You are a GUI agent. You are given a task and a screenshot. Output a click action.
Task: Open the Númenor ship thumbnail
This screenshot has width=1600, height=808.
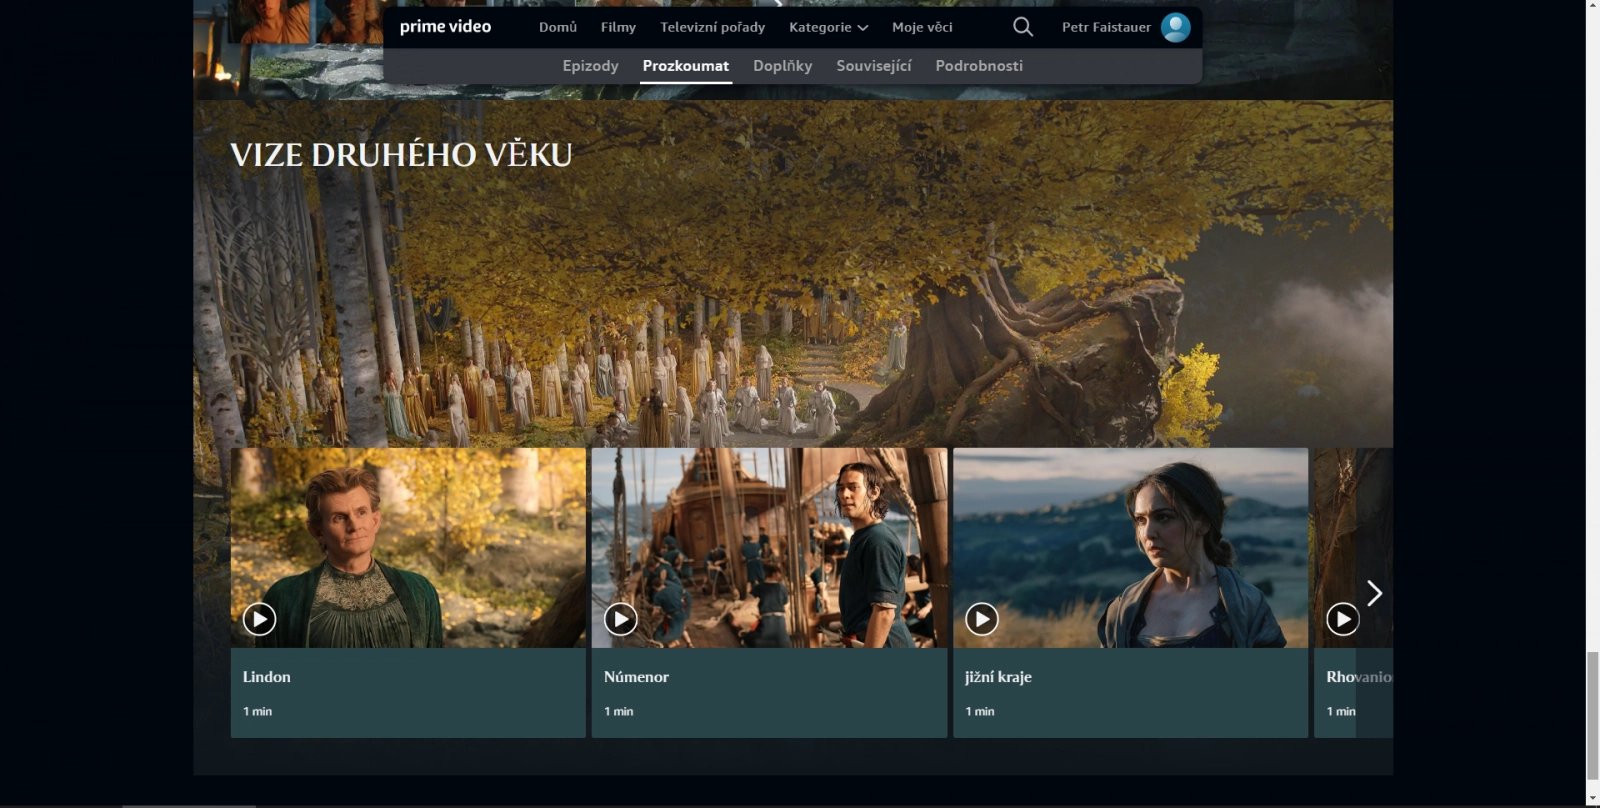click(769, 547)
